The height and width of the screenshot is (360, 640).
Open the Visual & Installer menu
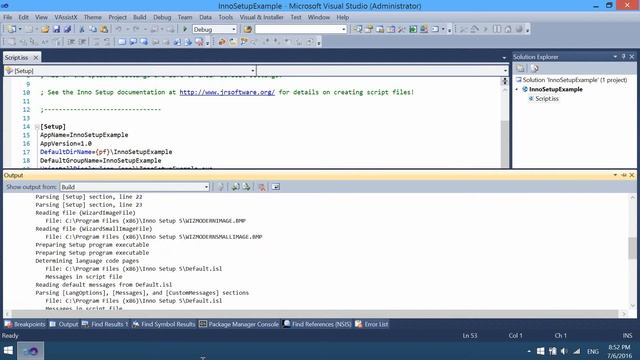[261, 17]
